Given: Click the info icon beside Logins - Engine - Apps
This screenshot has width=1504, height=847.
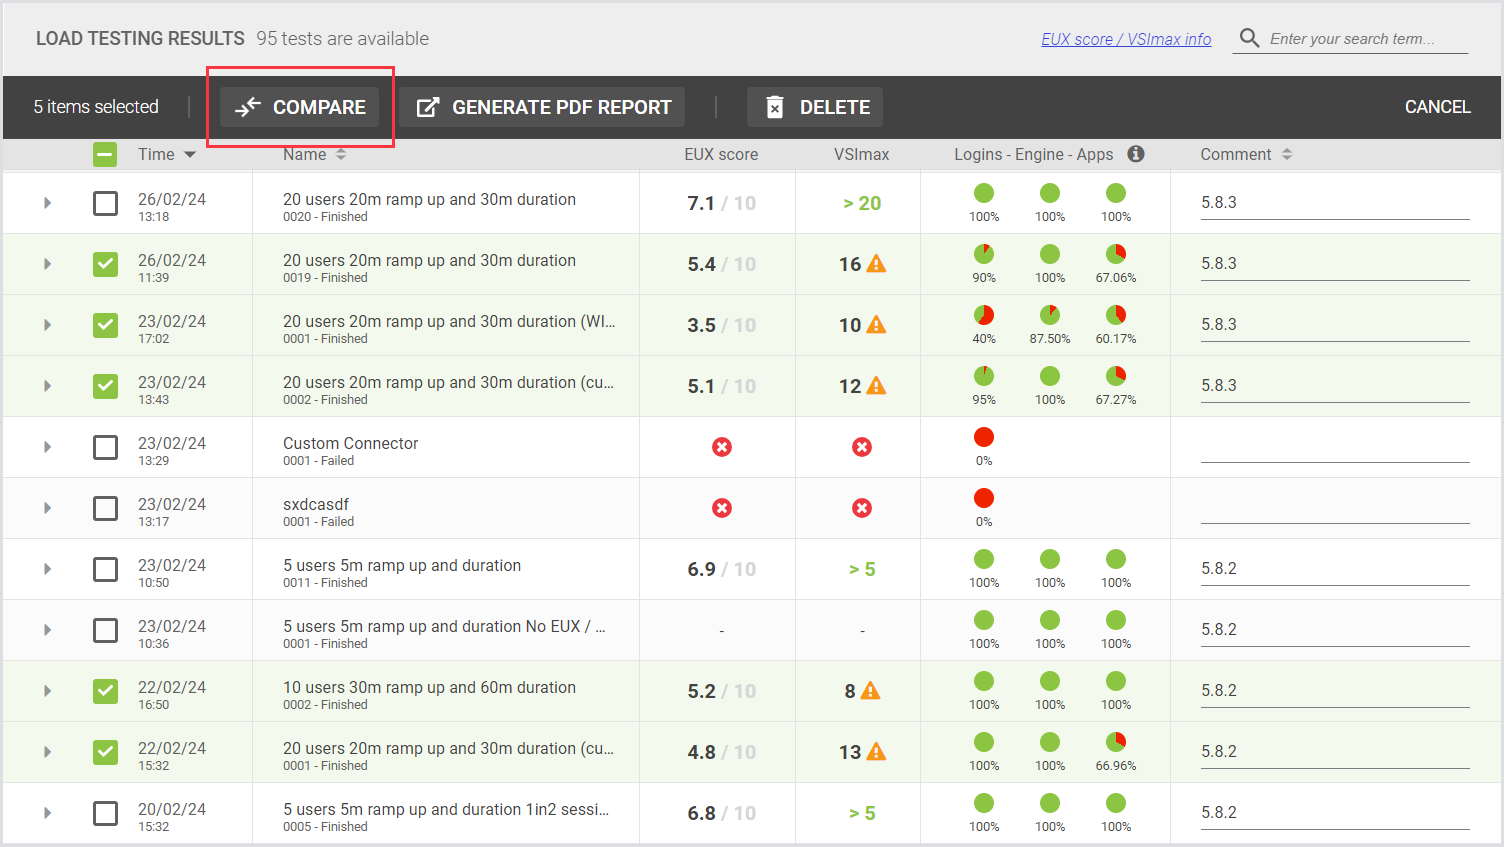Looking at the screenshot, I should 1136,154.
